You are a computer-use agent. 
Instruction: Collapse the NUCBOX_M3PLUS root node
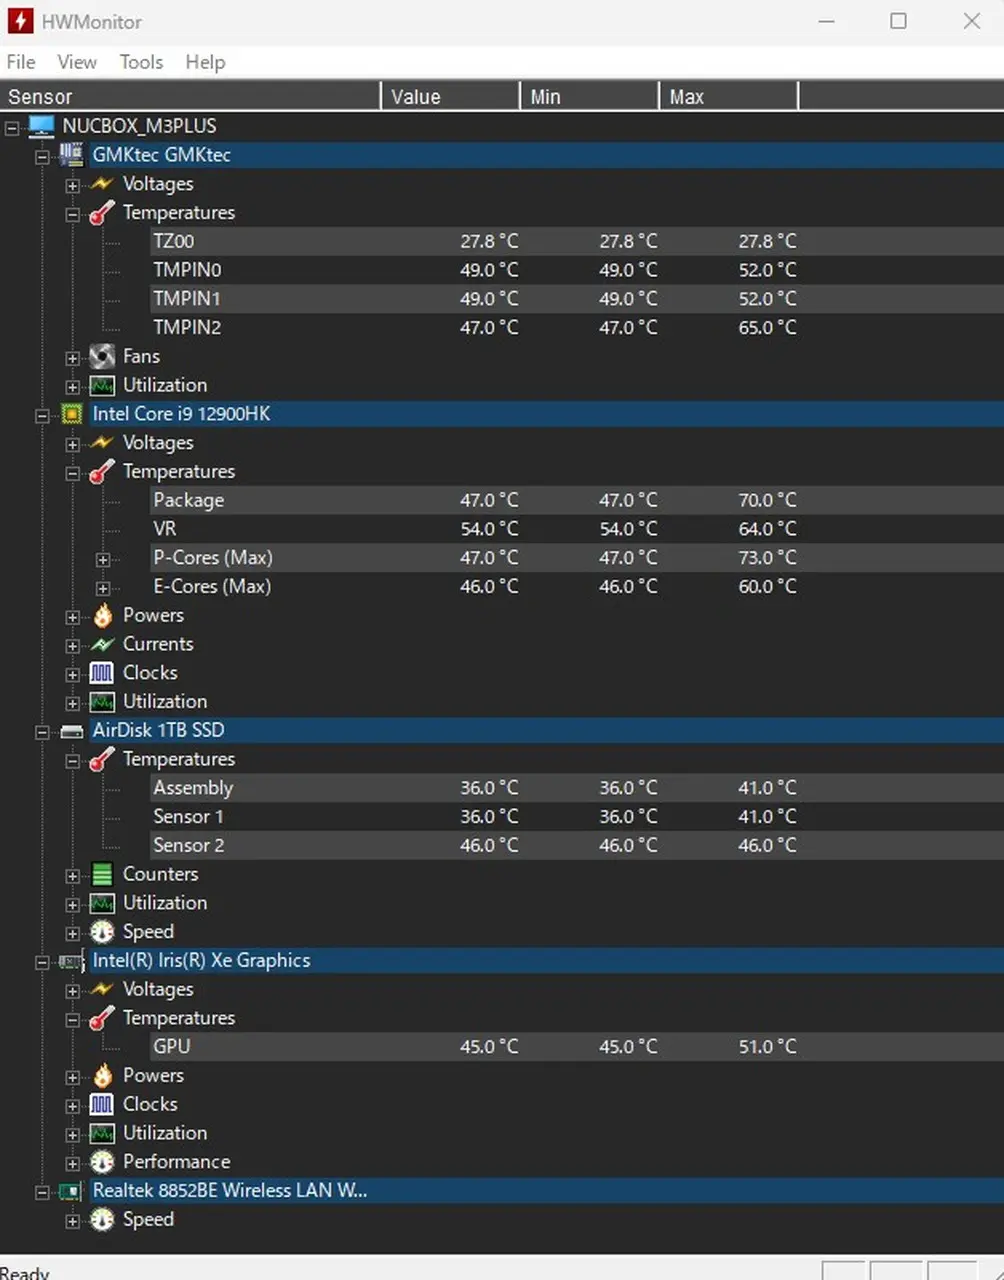[12, 127]
